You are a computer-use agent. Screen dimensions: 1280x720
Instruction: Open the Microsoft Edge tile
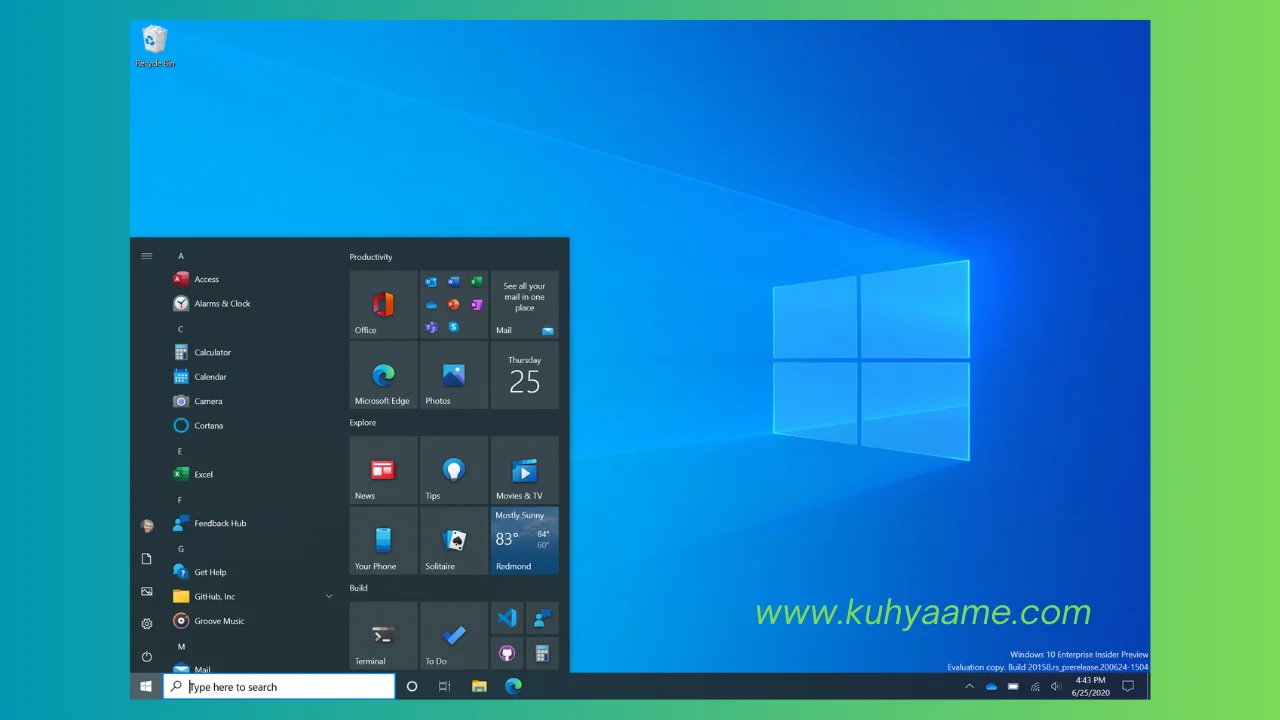click(383, 375)
